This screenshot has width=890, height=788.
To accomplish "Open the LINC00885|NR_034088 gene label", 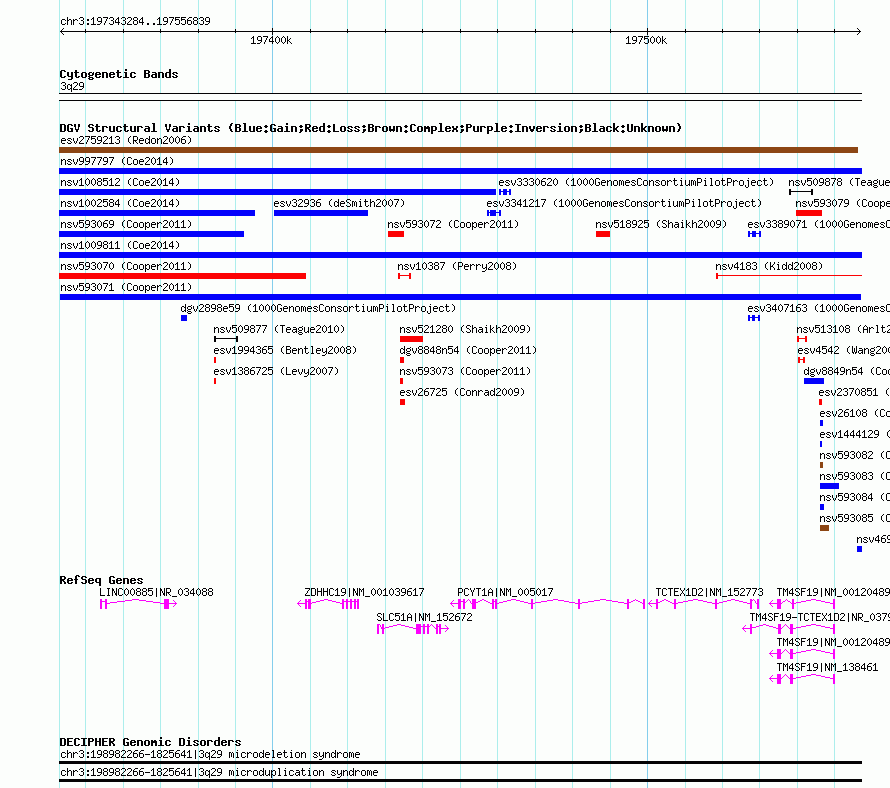I will pos(156,592).
